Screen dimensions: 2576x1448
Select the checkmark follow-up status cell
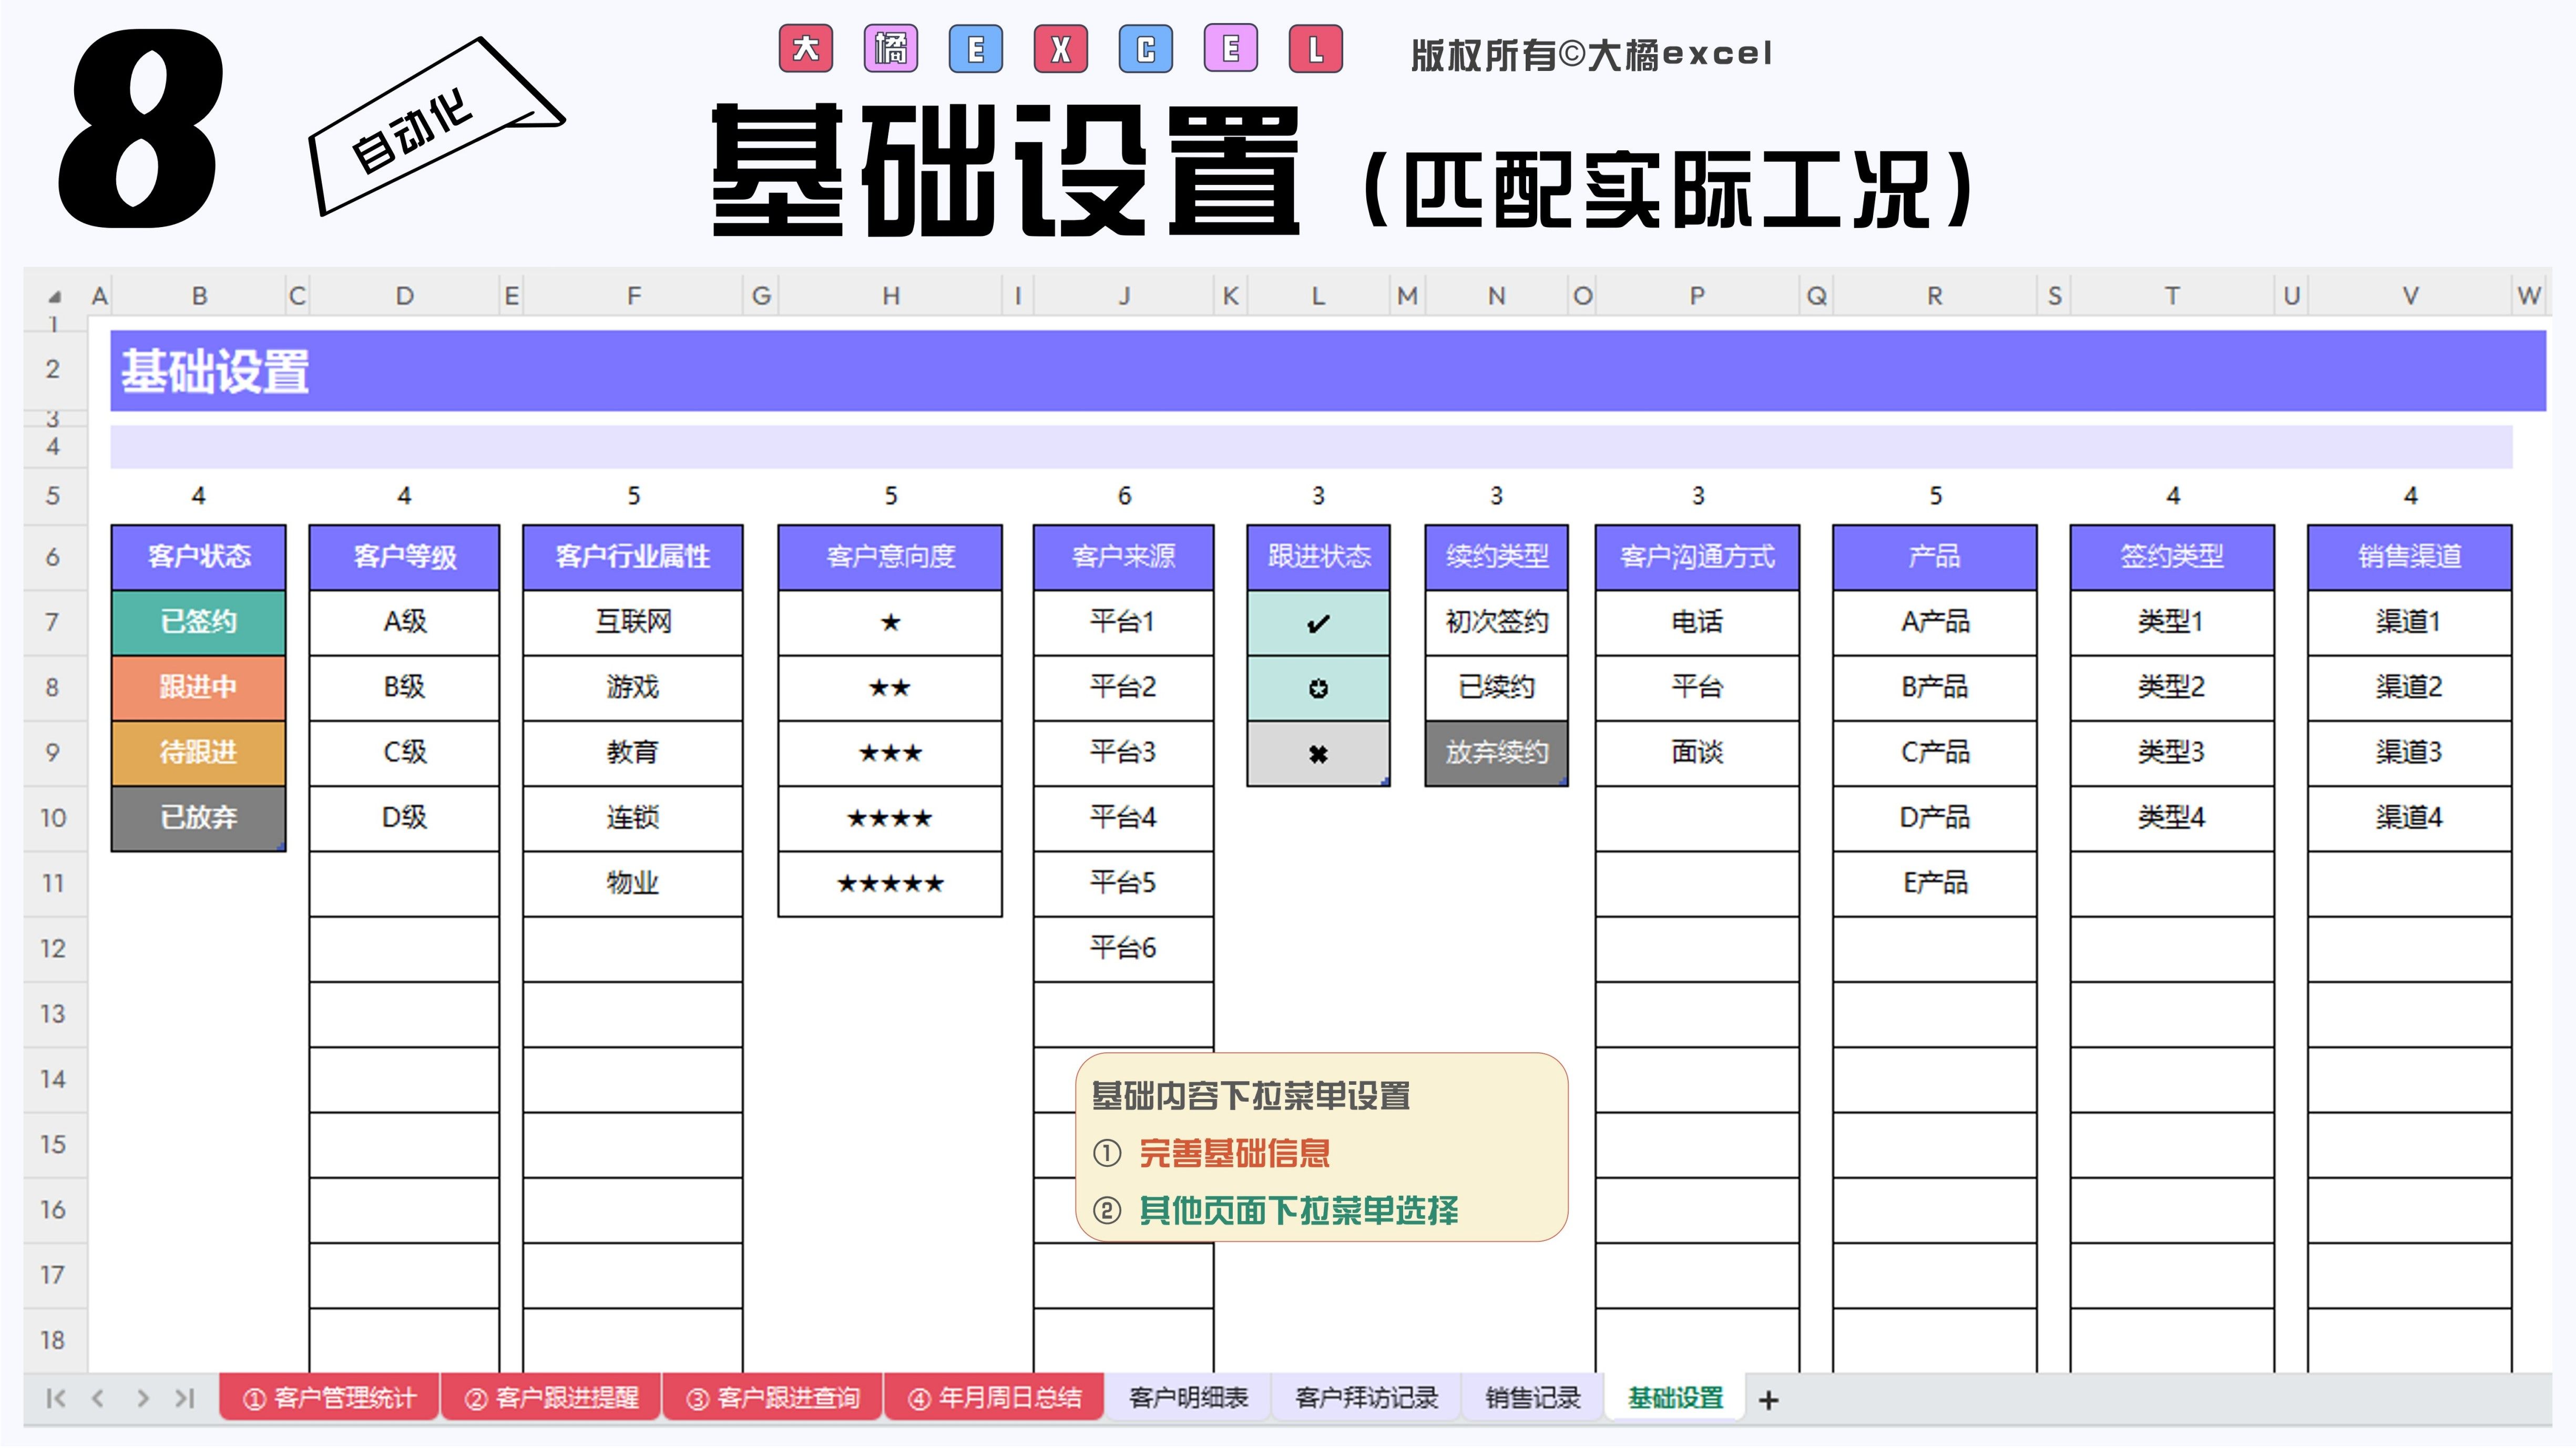(1318, 623)
